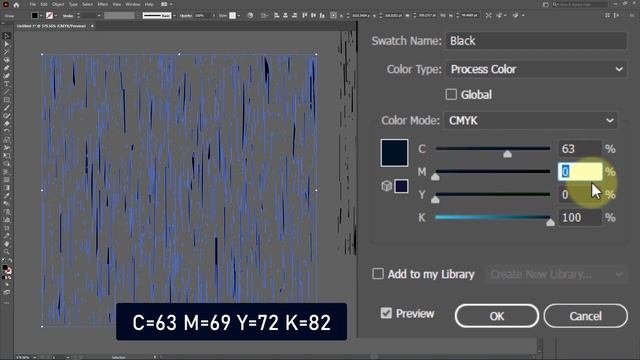Check Add to my Library
Screen dimensions: 640x360
tap(378, 274)
